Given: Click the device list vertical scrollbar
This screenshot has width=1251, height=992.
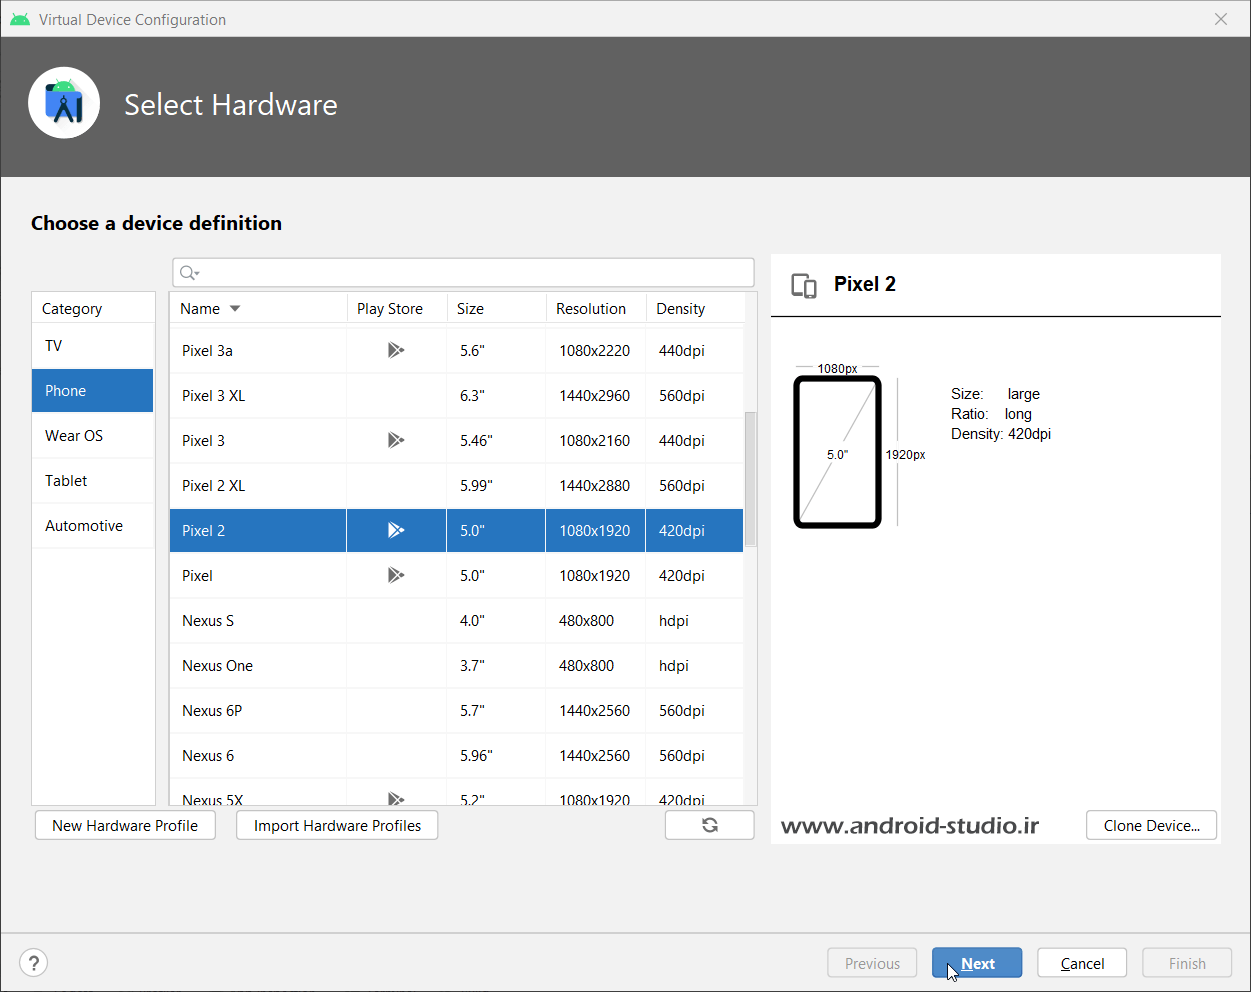Looking at the screenshot, I should pos(751,480).
